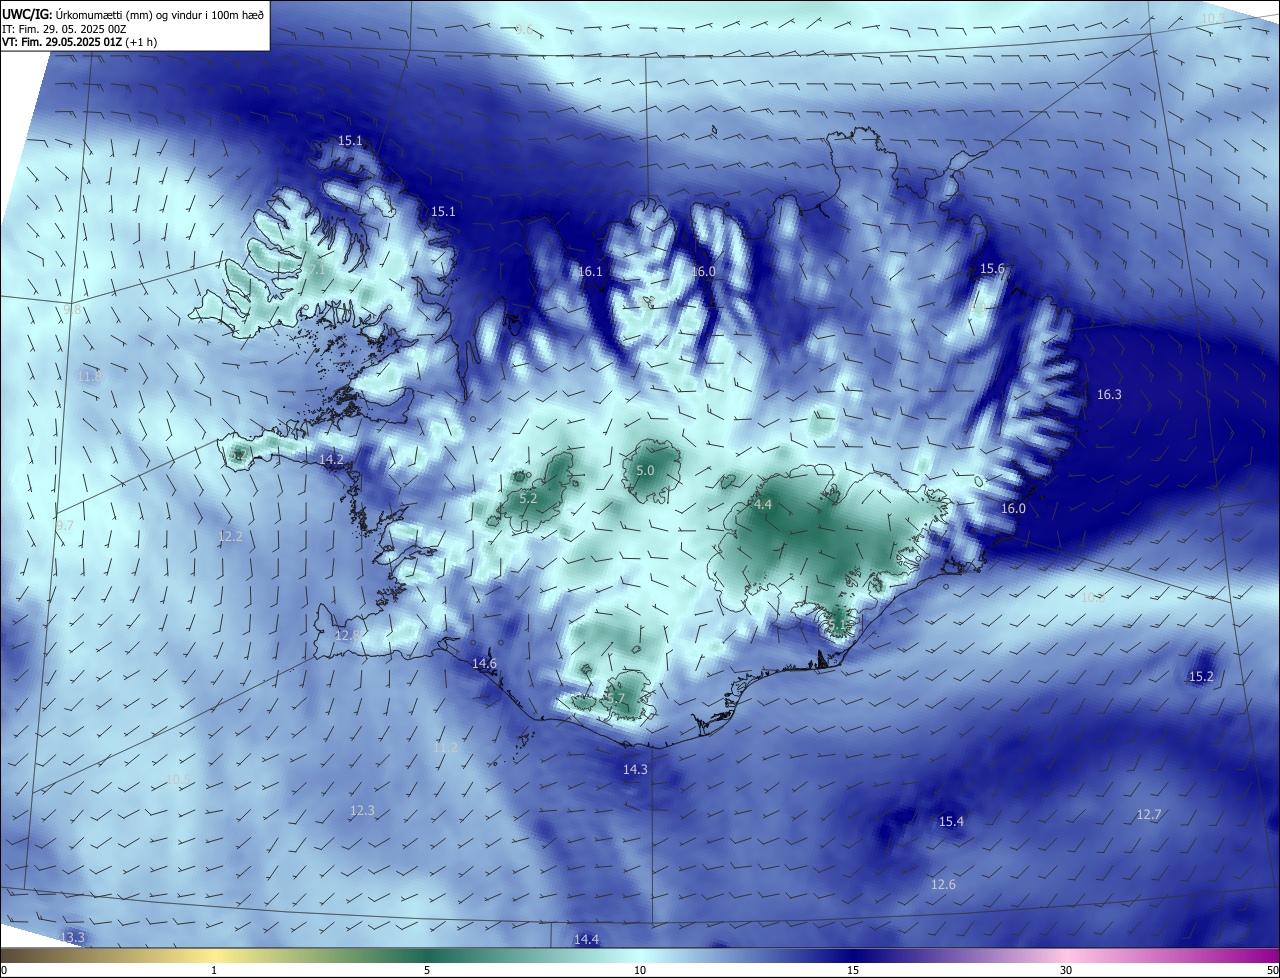Click the 14.3 value label
Screen dimensions: 1280x978
click(635, 770)
